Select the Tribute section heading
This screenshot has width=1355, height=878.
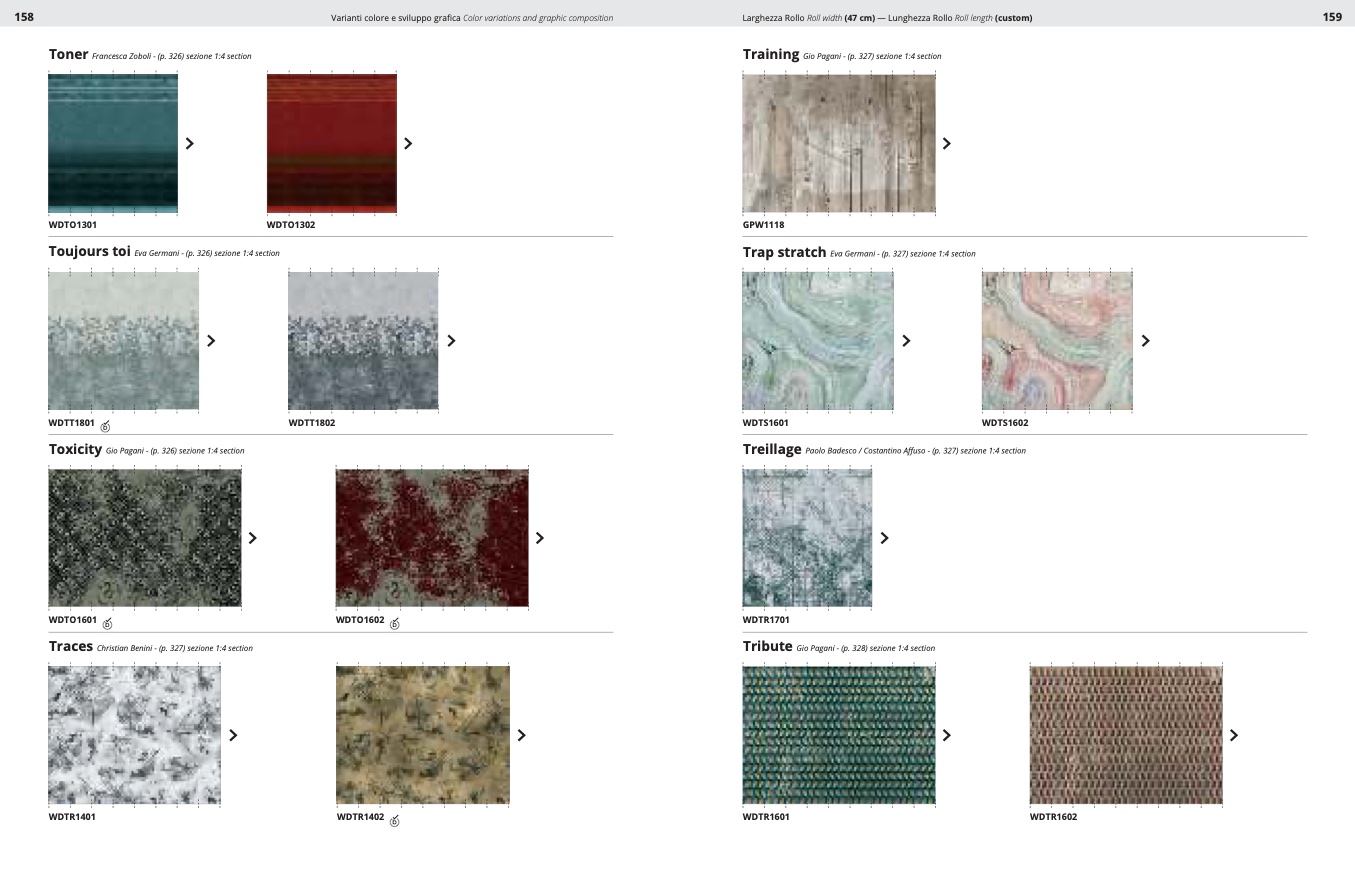(767, 646)
